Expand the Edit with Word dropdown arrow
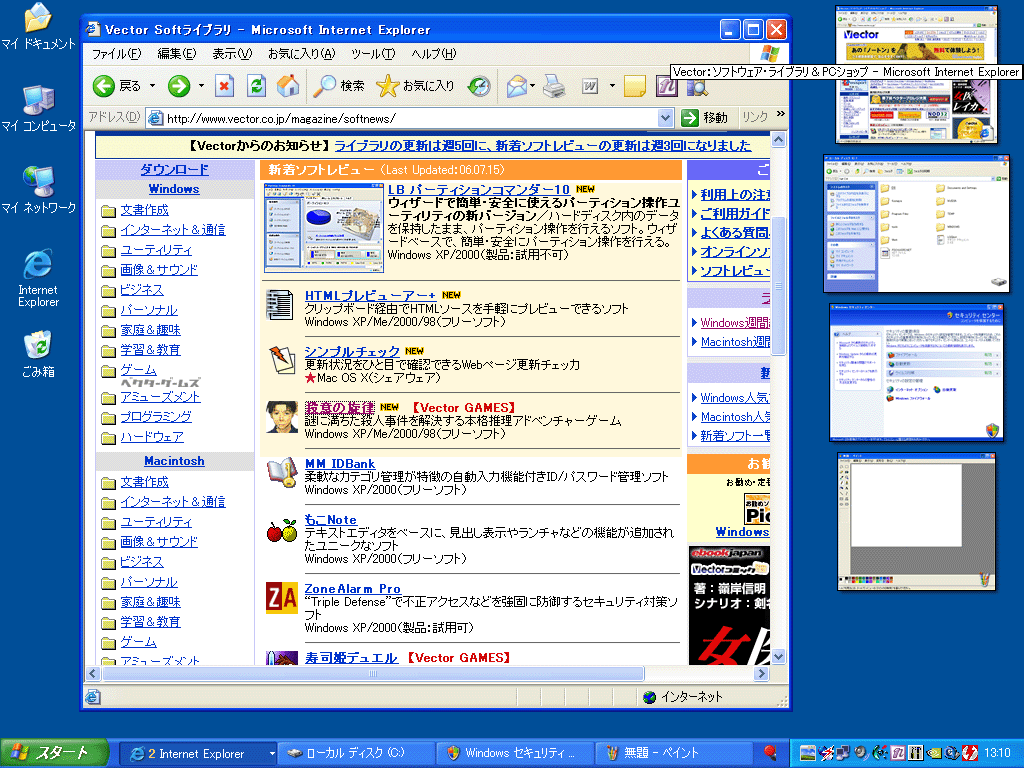 pyautogui.click(x=612, y=86)
